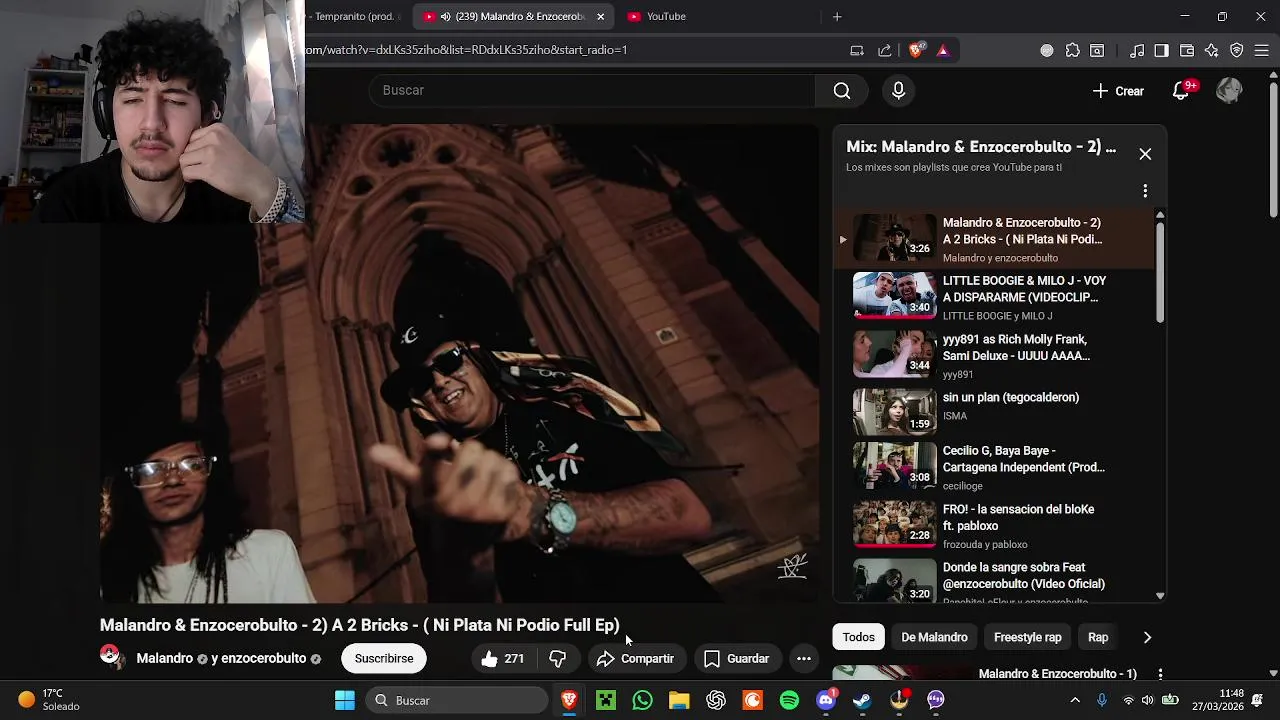Image resolution: width=1280 pixels, height=720 pixels.
Task: Show hidden system tray icons chevron
Action: [1075, 701]
